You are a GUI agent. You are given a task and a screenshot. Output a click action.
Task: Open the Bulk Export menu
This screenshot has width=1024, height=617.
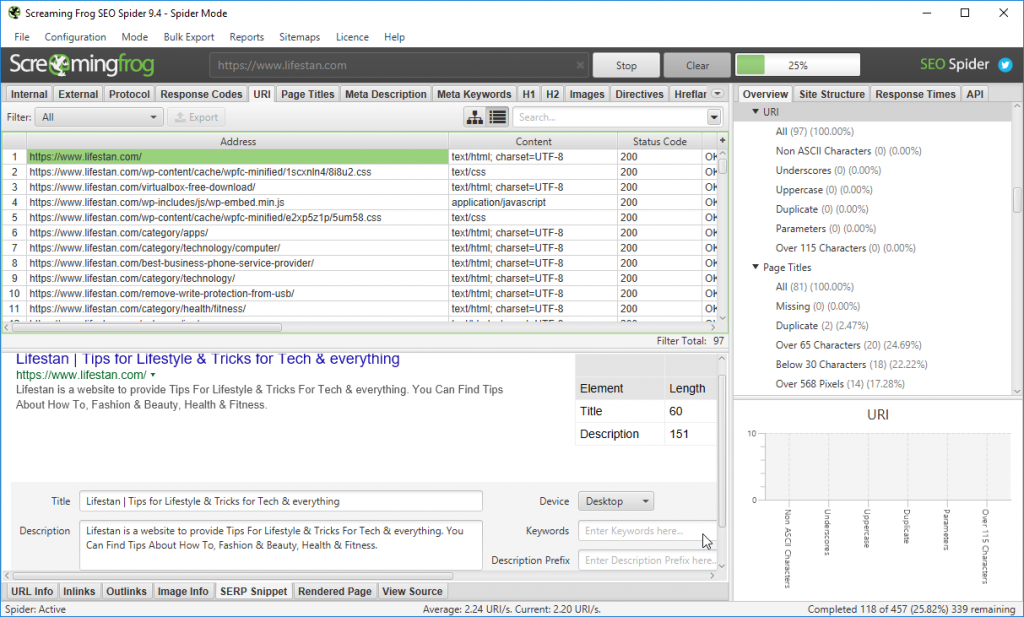tap(189, 37)
